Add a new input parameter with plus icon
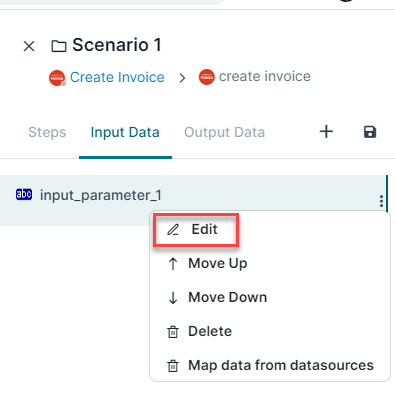 (x=326, y=132)
